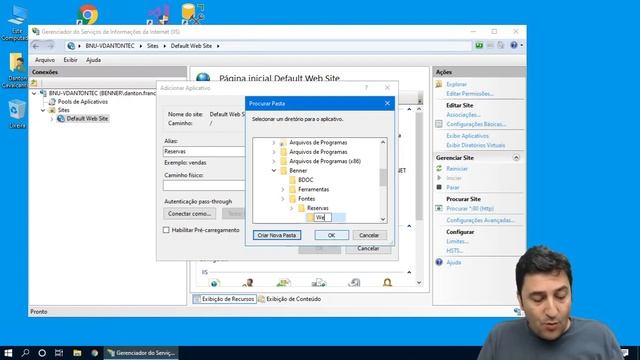Click Sites in the breadcrumb path
Screen dimensions: 640x360
(x=153, y=46)
